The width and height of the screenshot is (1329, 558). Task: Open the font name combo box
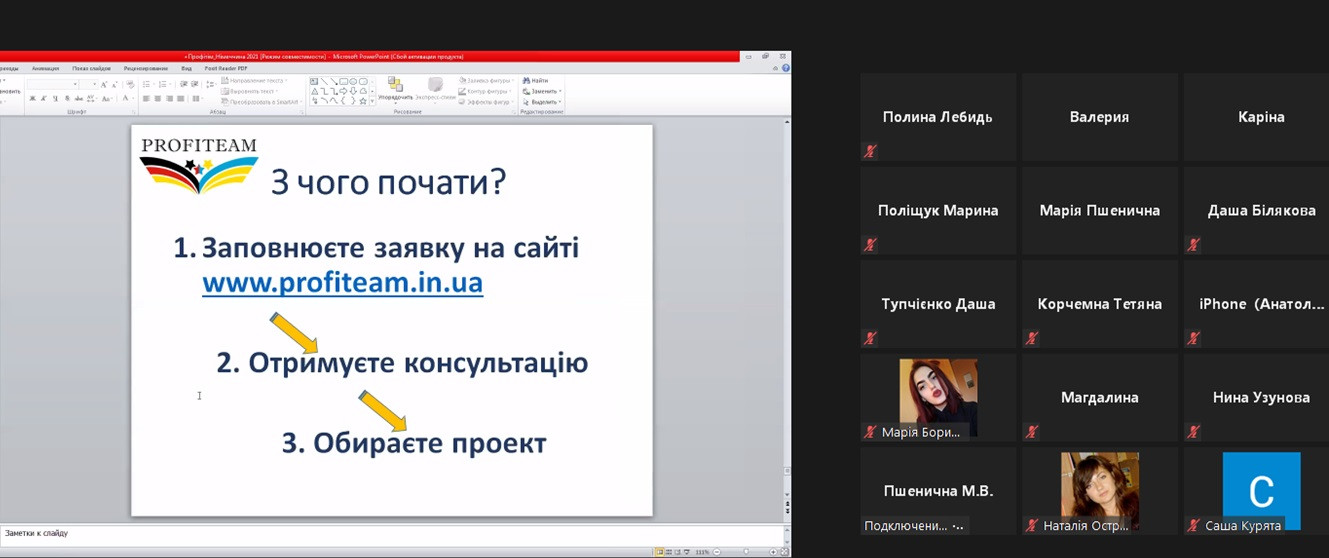click(52, 84)
